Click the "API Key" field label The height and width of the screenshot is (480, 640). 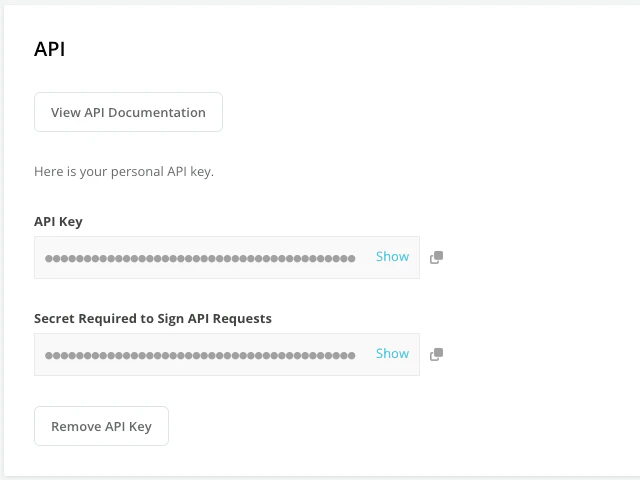[58, 221]
